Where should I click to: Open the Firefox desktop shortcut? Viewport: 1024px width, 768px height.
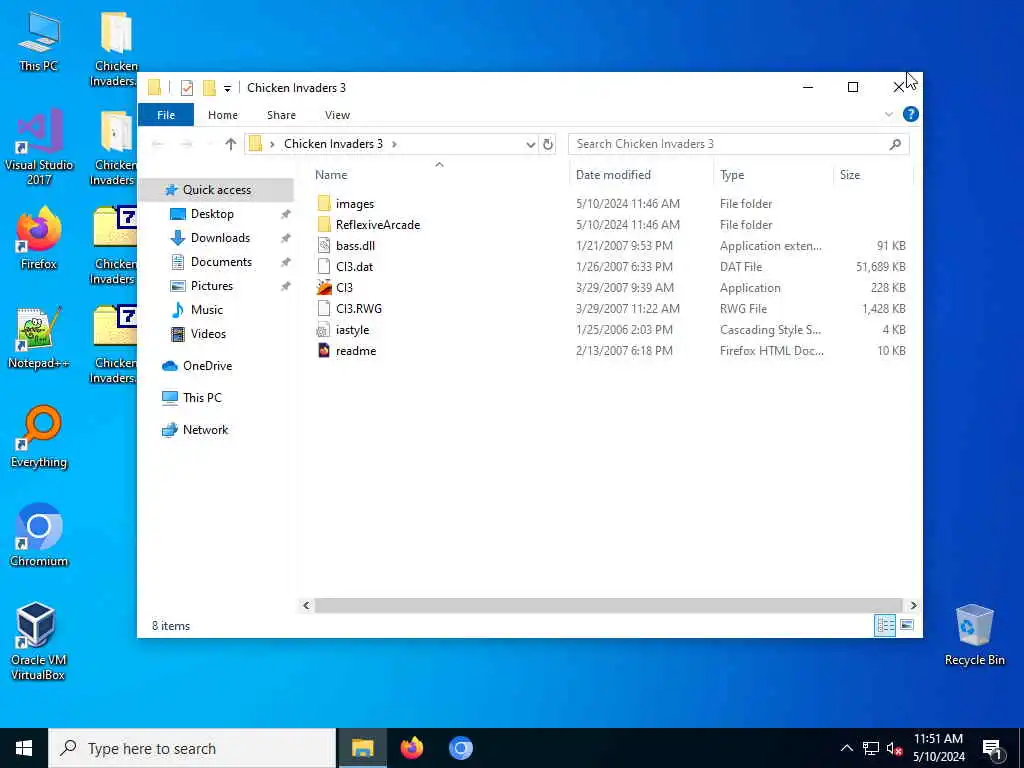coord(39,237)
